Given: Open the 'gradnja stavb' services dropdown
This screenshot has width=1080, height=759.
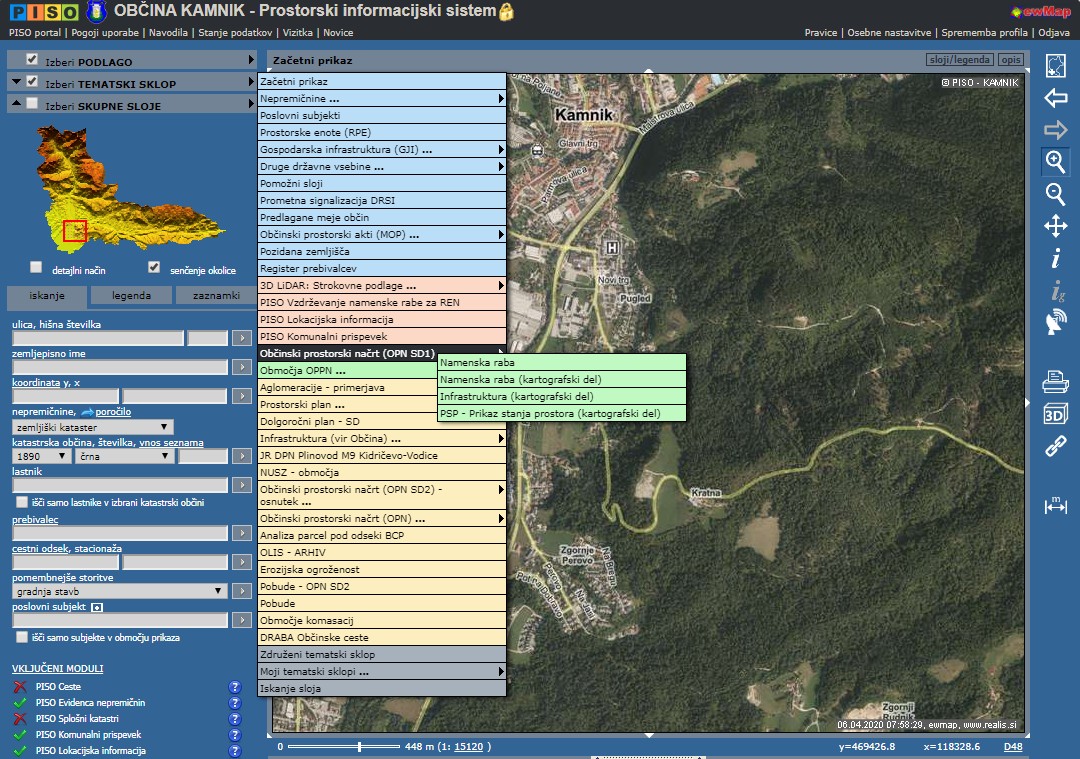Looking at the screenshot, I should [x=119, y=591].
